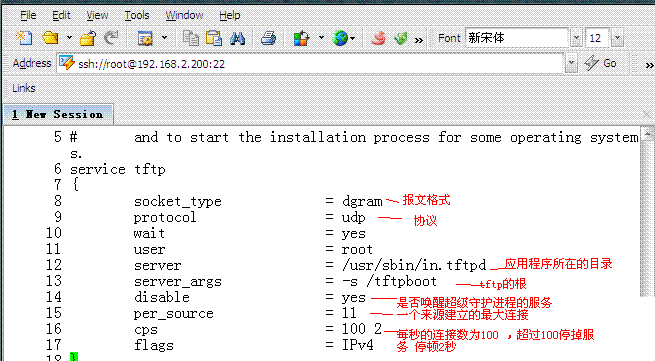The image size is (655, 361).
Task: Click the session icon in Address bar
Action: pos(66,63)
